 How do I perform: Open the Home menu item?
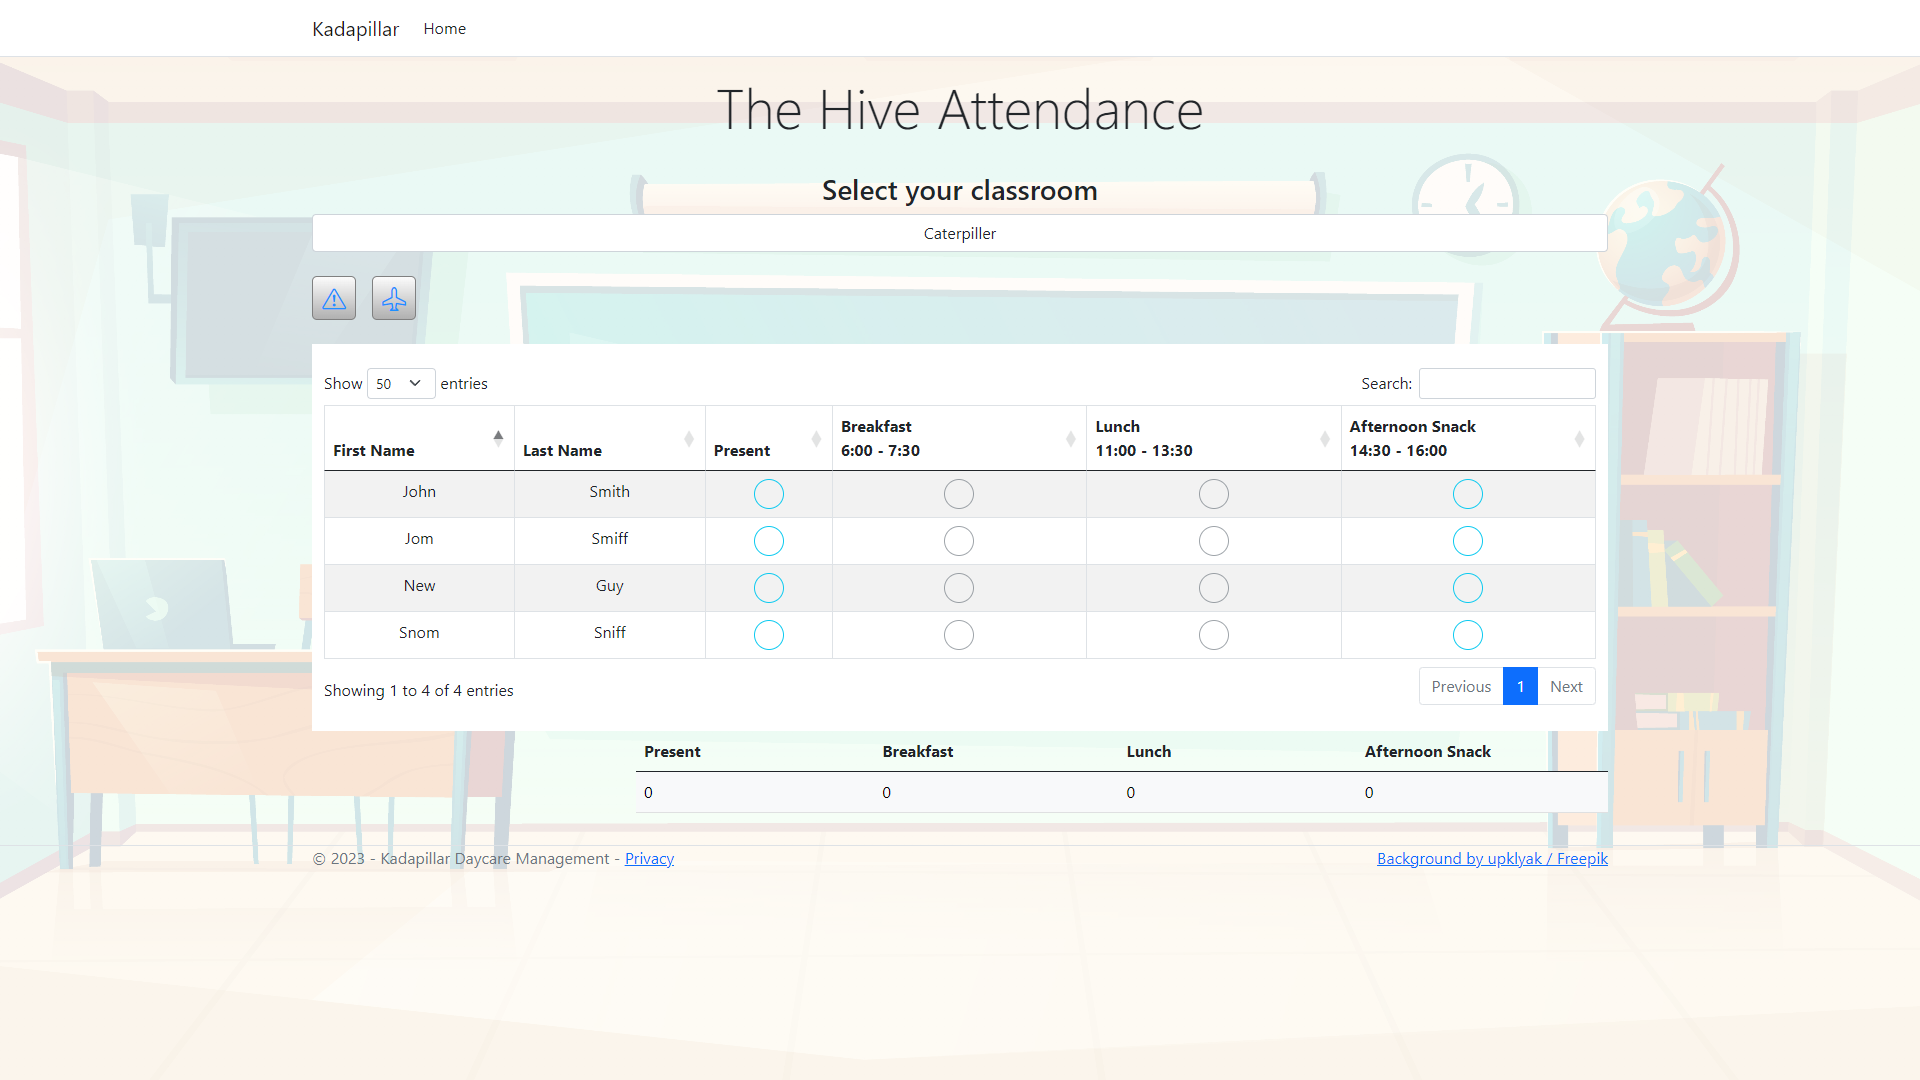point(444,28)
